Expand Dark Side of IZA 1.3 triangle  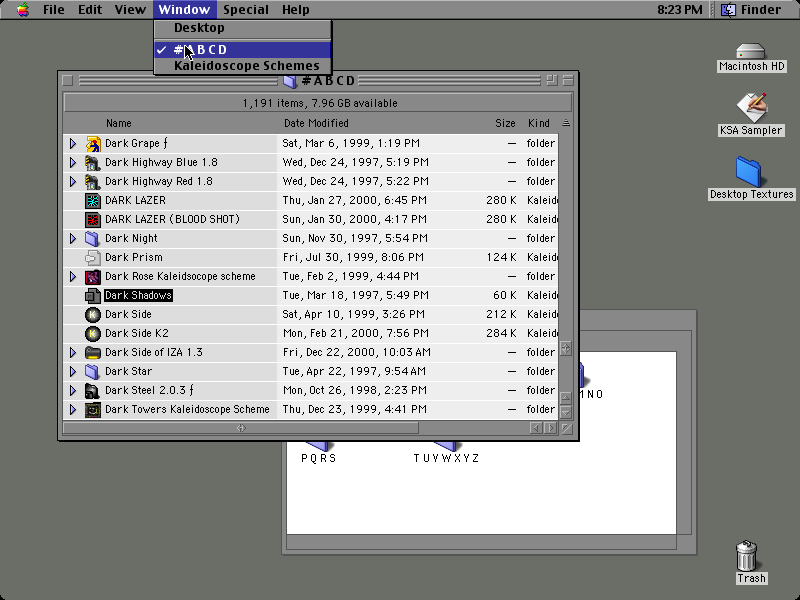coord(72,353)
